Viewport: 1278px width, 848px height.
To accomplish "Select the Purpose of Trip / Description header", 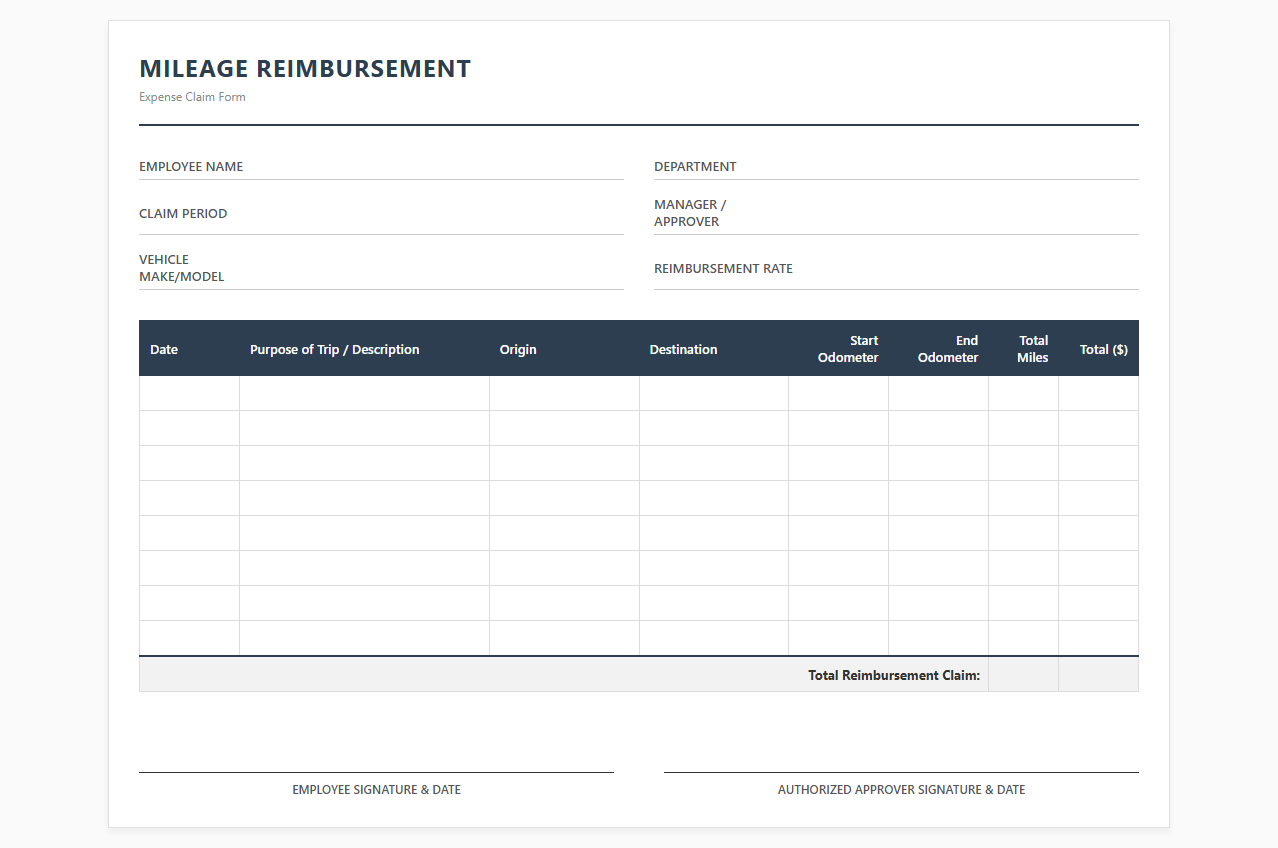I will point(364,349).
